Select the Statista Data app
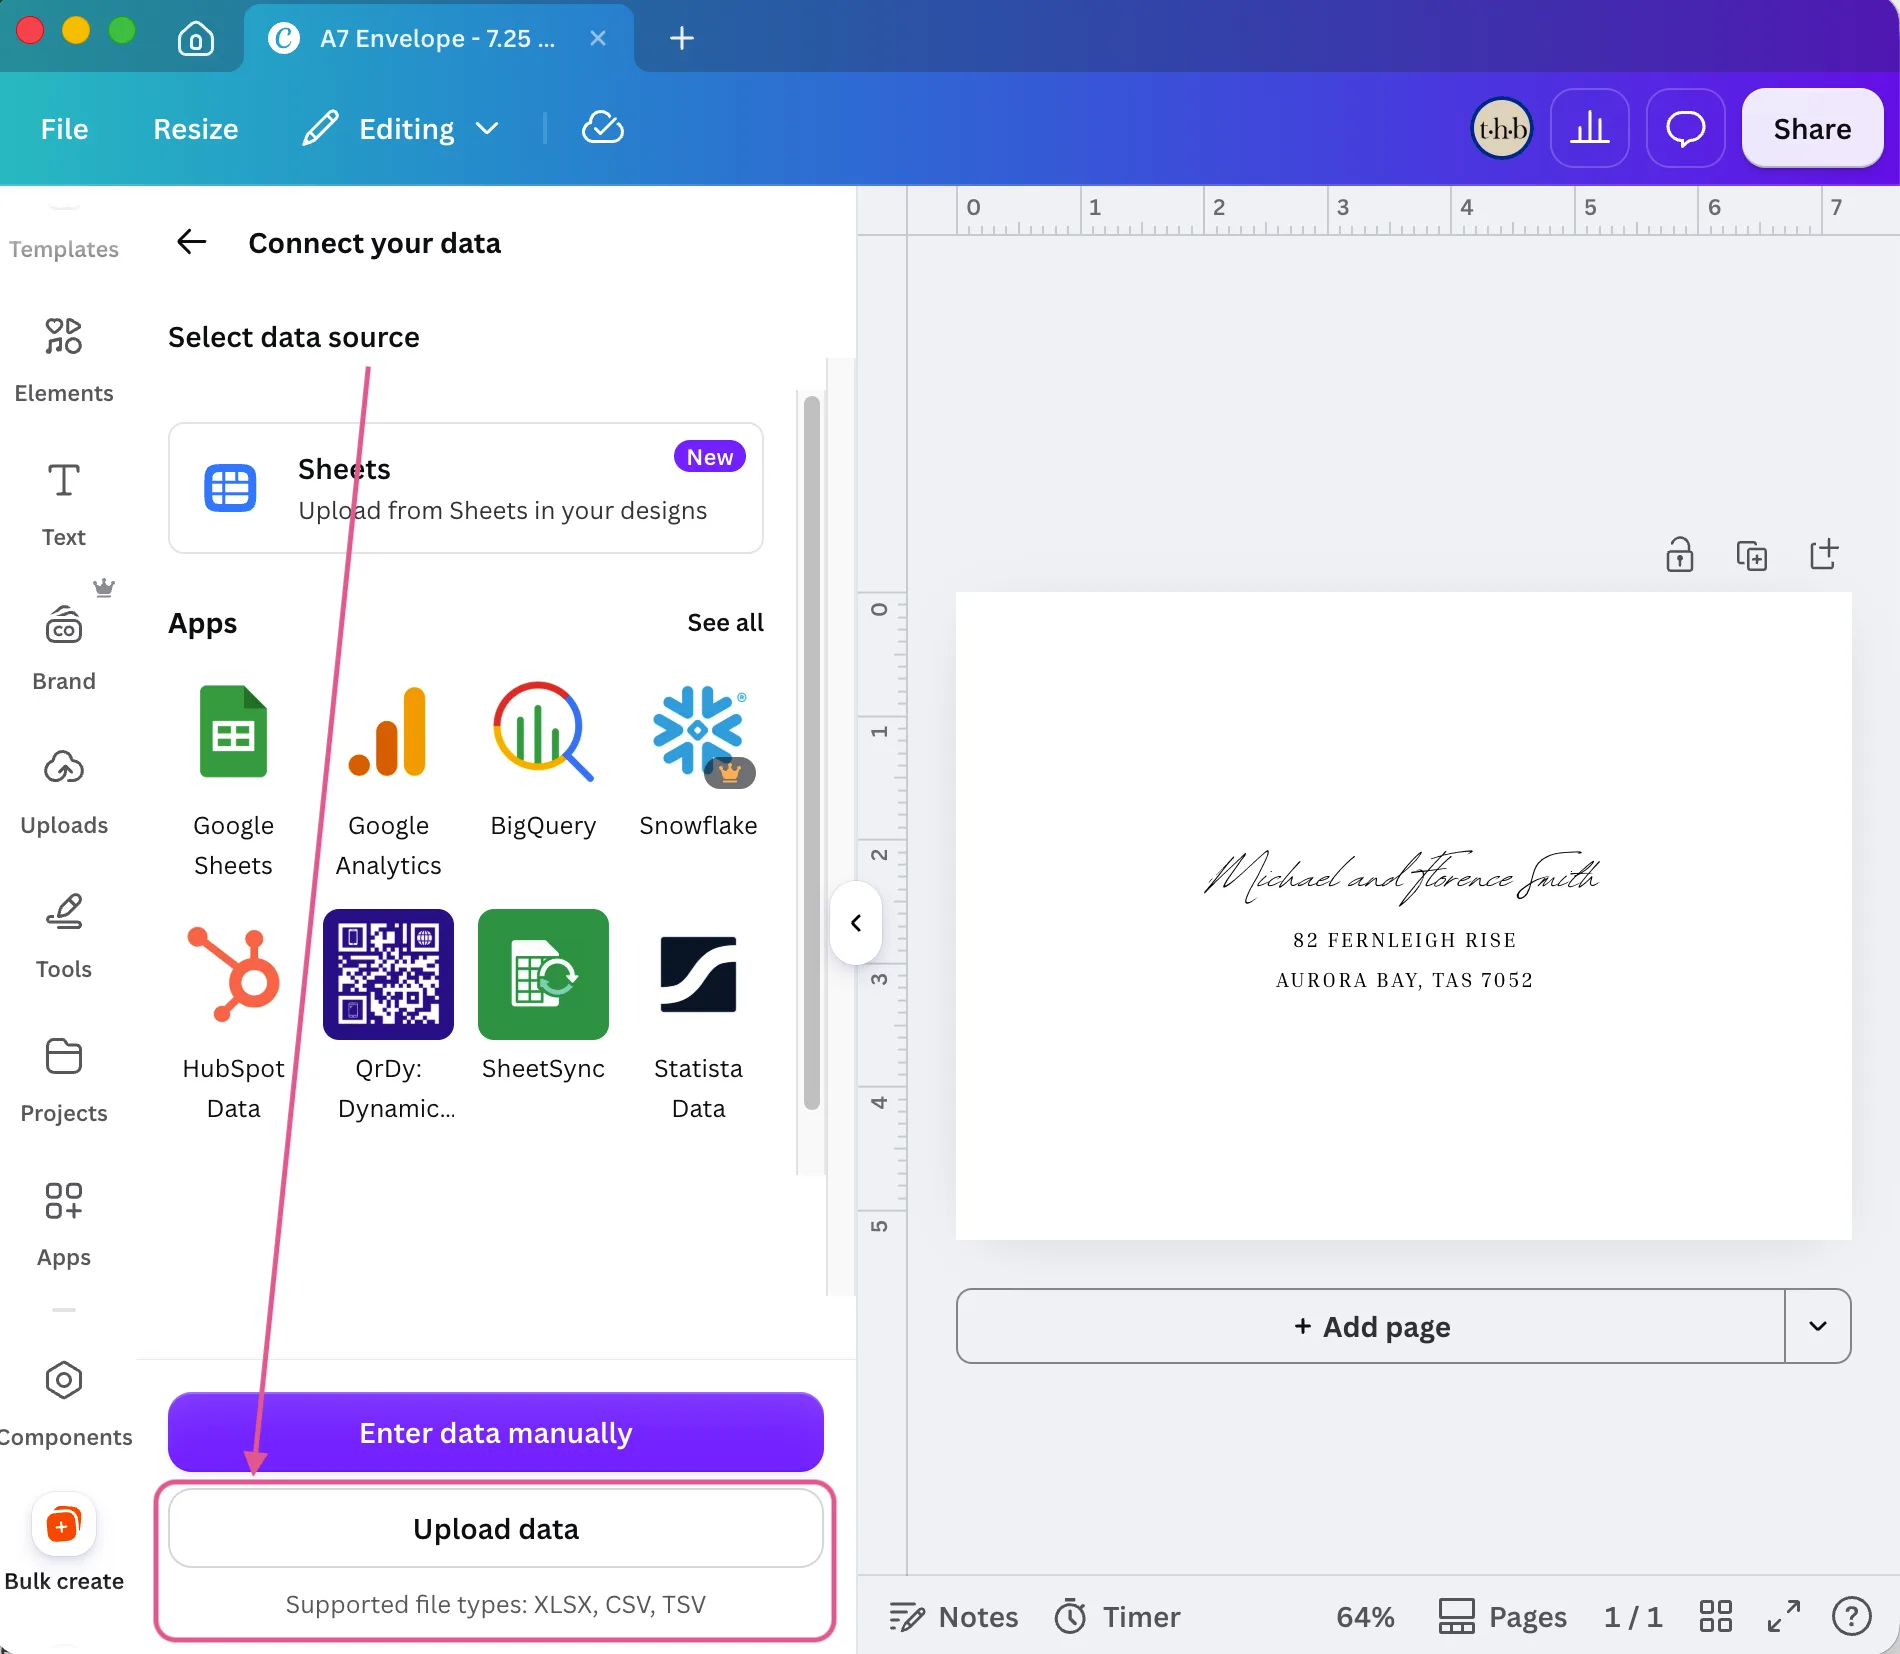The image size is (1900, 1654). tap(698, 1016)
